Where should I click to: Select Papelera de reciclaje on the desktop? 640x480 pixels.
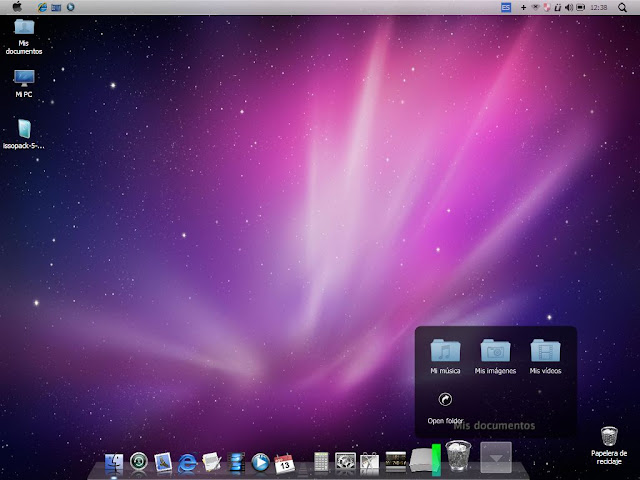pyautogui.click(x=609, y=446)
